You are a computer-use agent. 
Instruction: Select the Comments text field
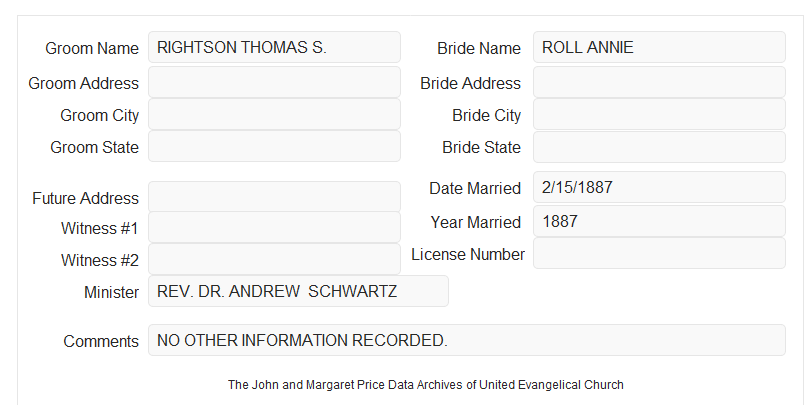467,340
